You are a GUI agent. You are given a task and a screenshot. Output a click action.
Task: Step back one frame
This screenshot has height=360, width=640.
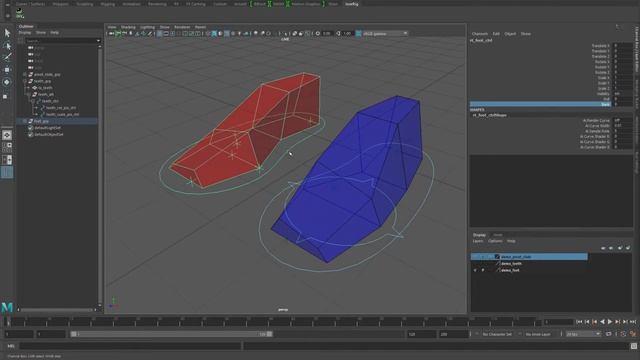point(587,322)
